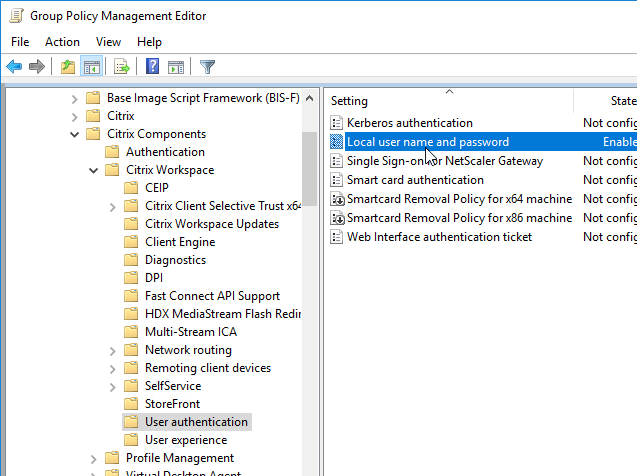
Task: Open the View menu
Action: [x=108, y=42]
